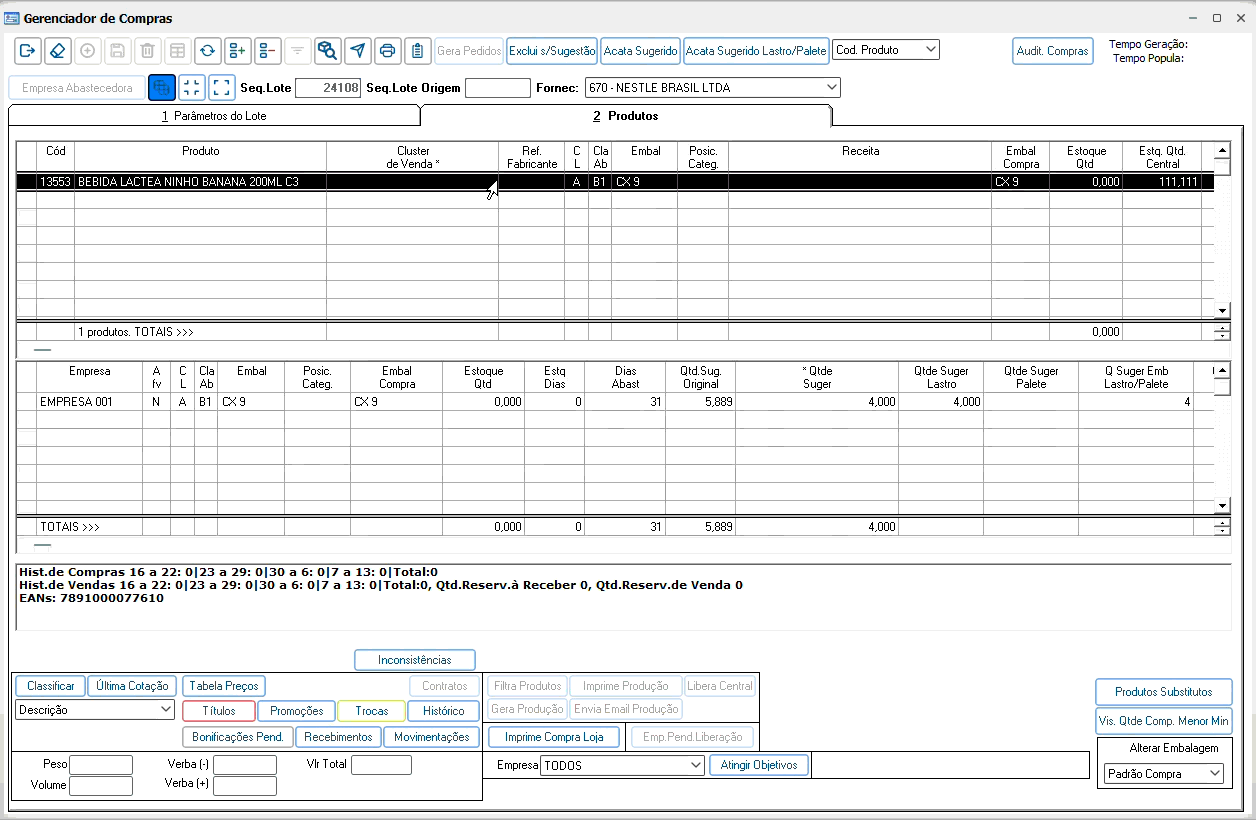Click the Peso input field
This screenshot has width=1256, height=820.
[x=101, y=765]
